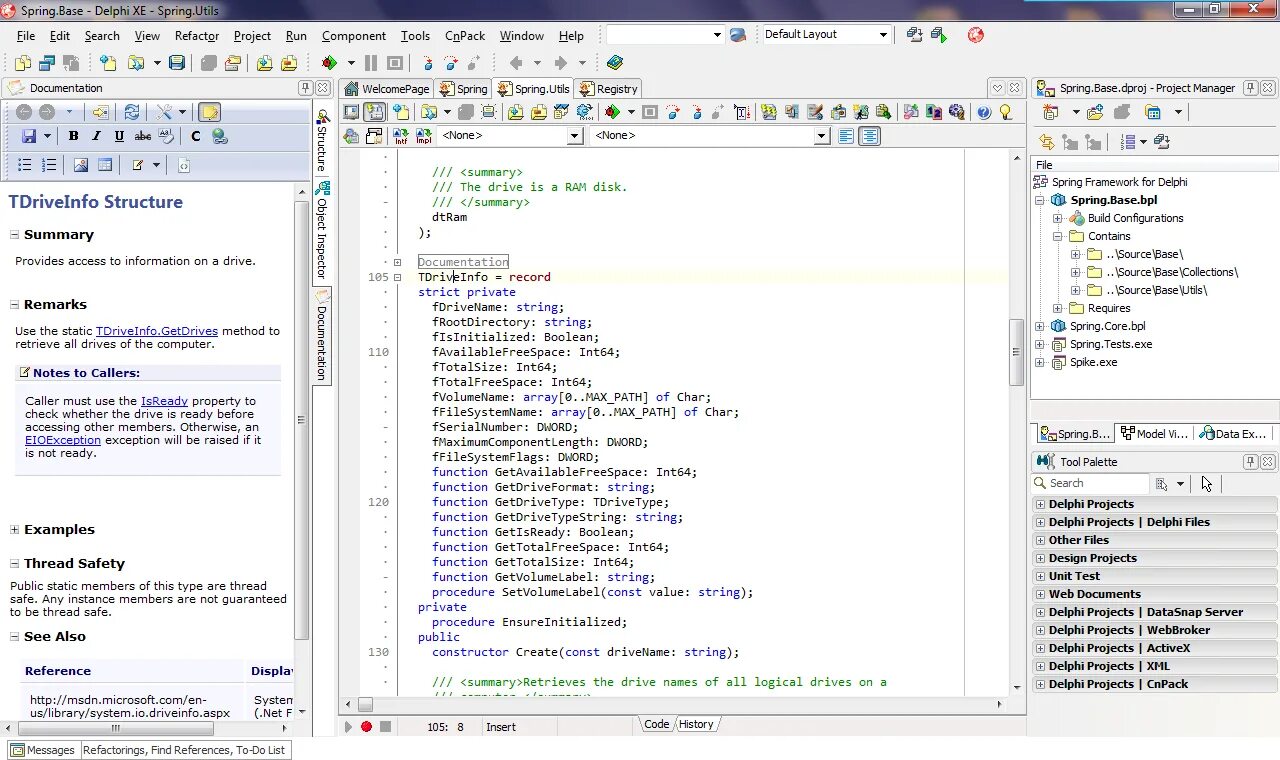Insert a hyperlink using the globe-link icon
Viewport: 1280px width, 760px height.
pyautogui.click(x=220, y=136)
